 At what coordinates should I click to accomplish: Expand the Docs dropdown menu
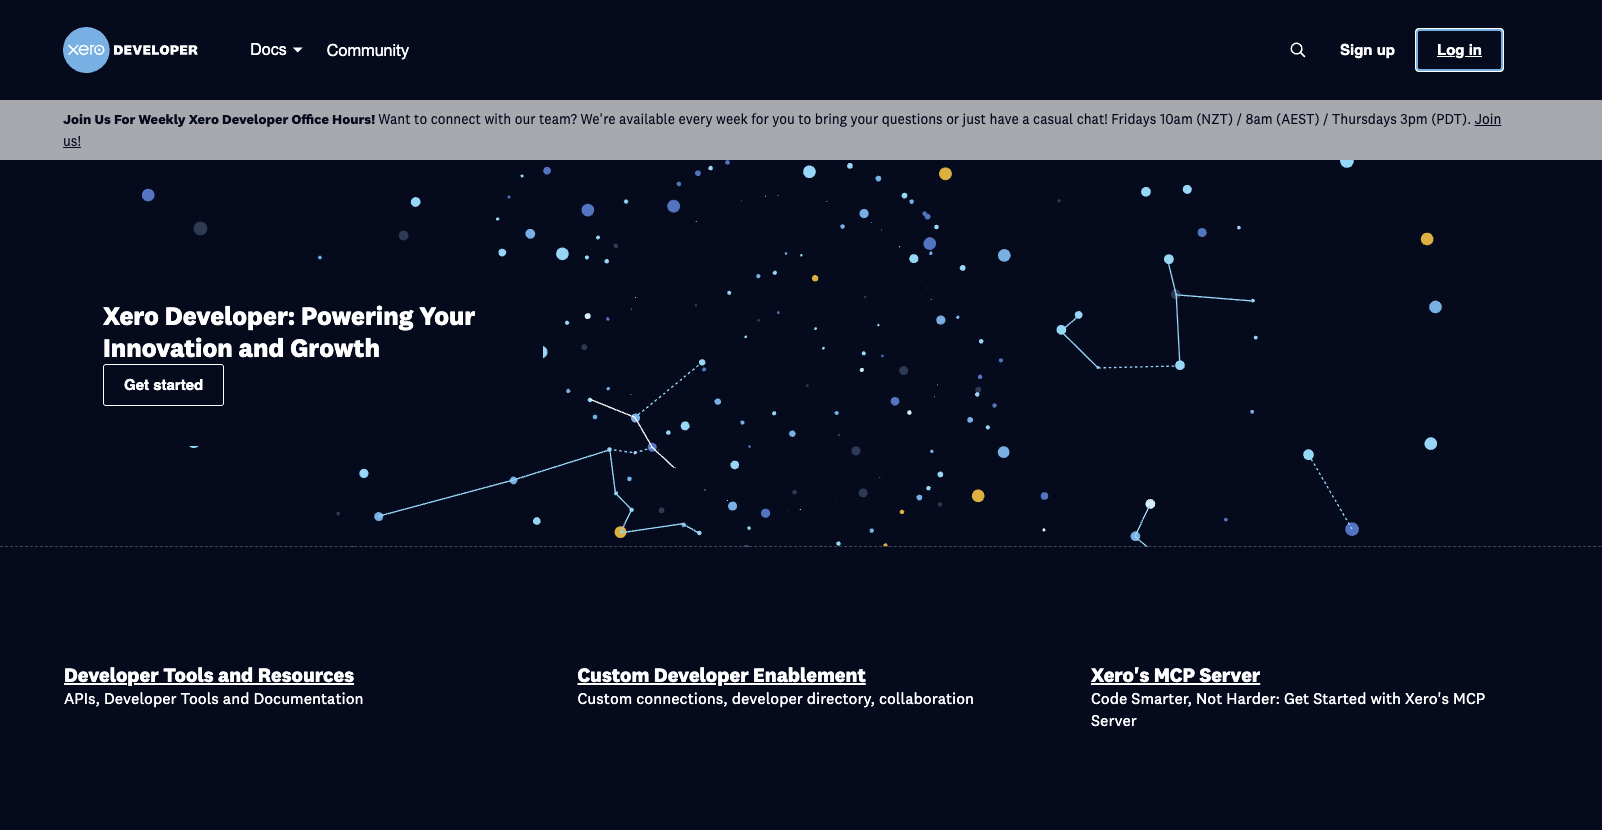(x=276, y=49)
